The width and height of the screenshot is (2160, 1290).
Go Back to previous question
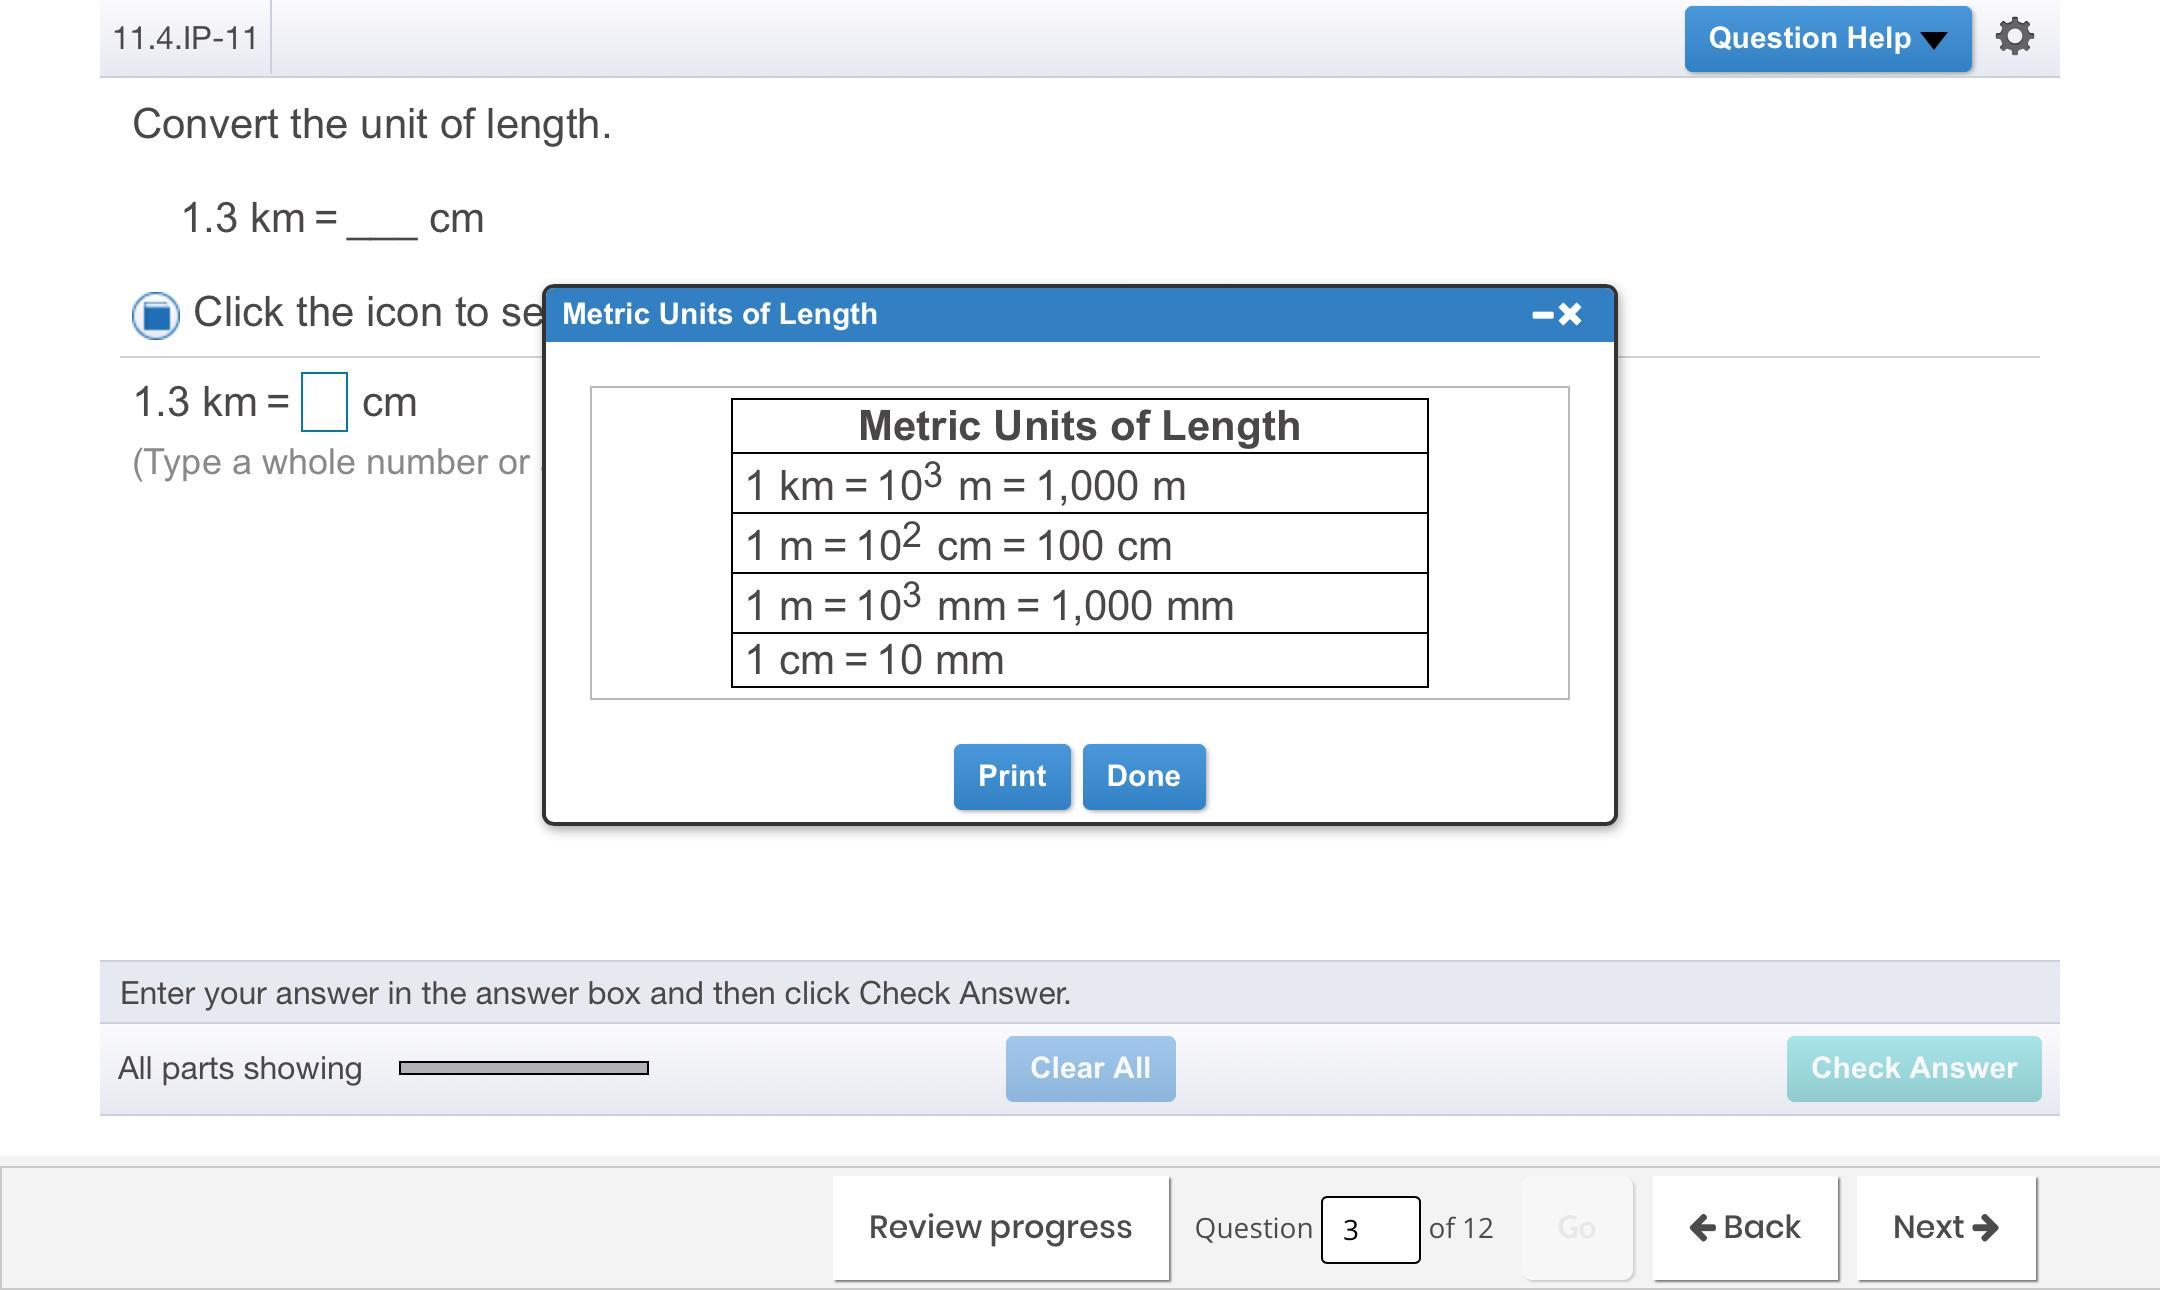coord(1745,1227)
